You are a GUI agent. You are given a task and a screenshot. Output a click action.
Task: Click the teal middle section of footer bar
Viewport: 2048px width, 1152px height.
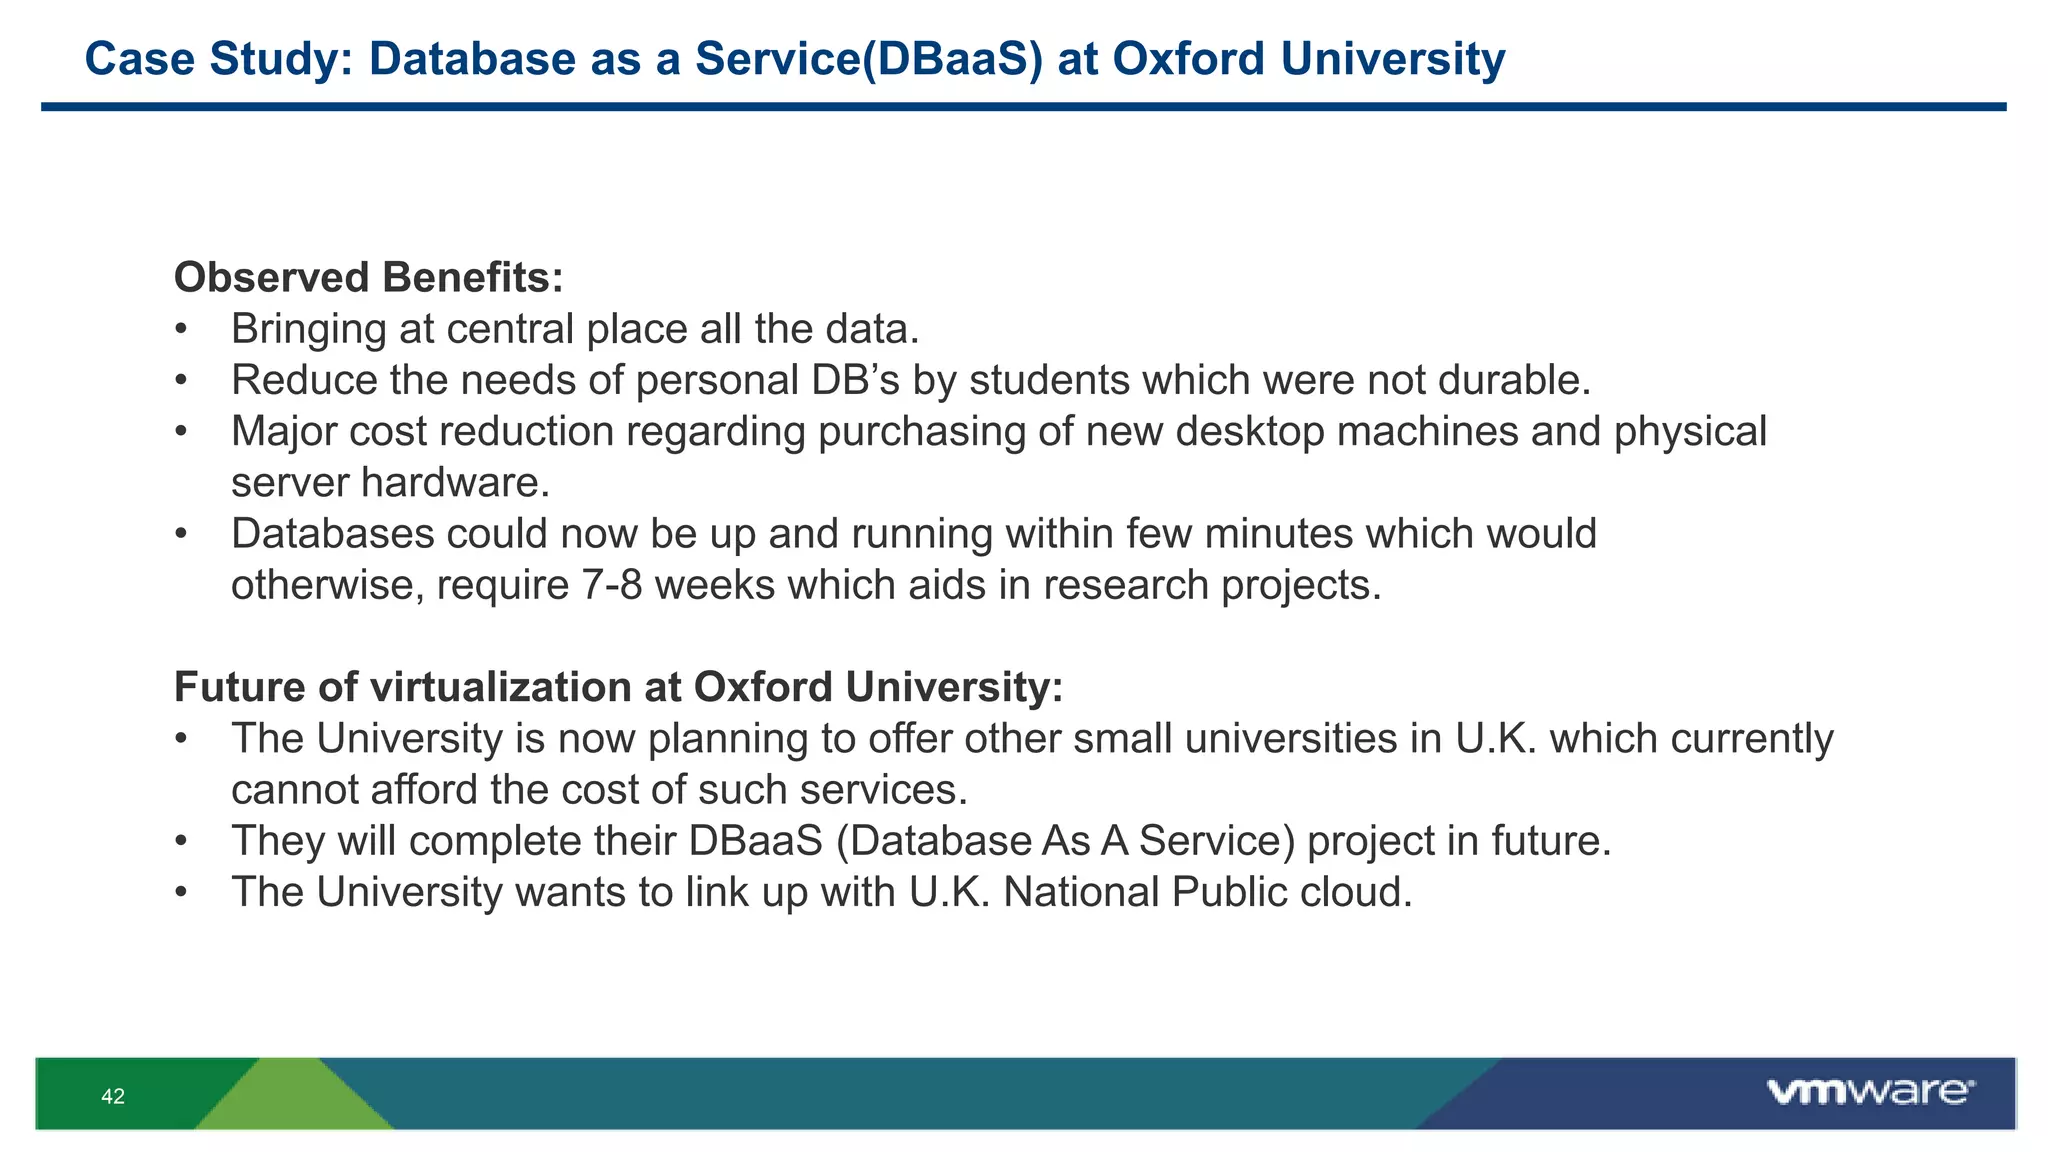pyautogui.click(x=900, y=1093)
